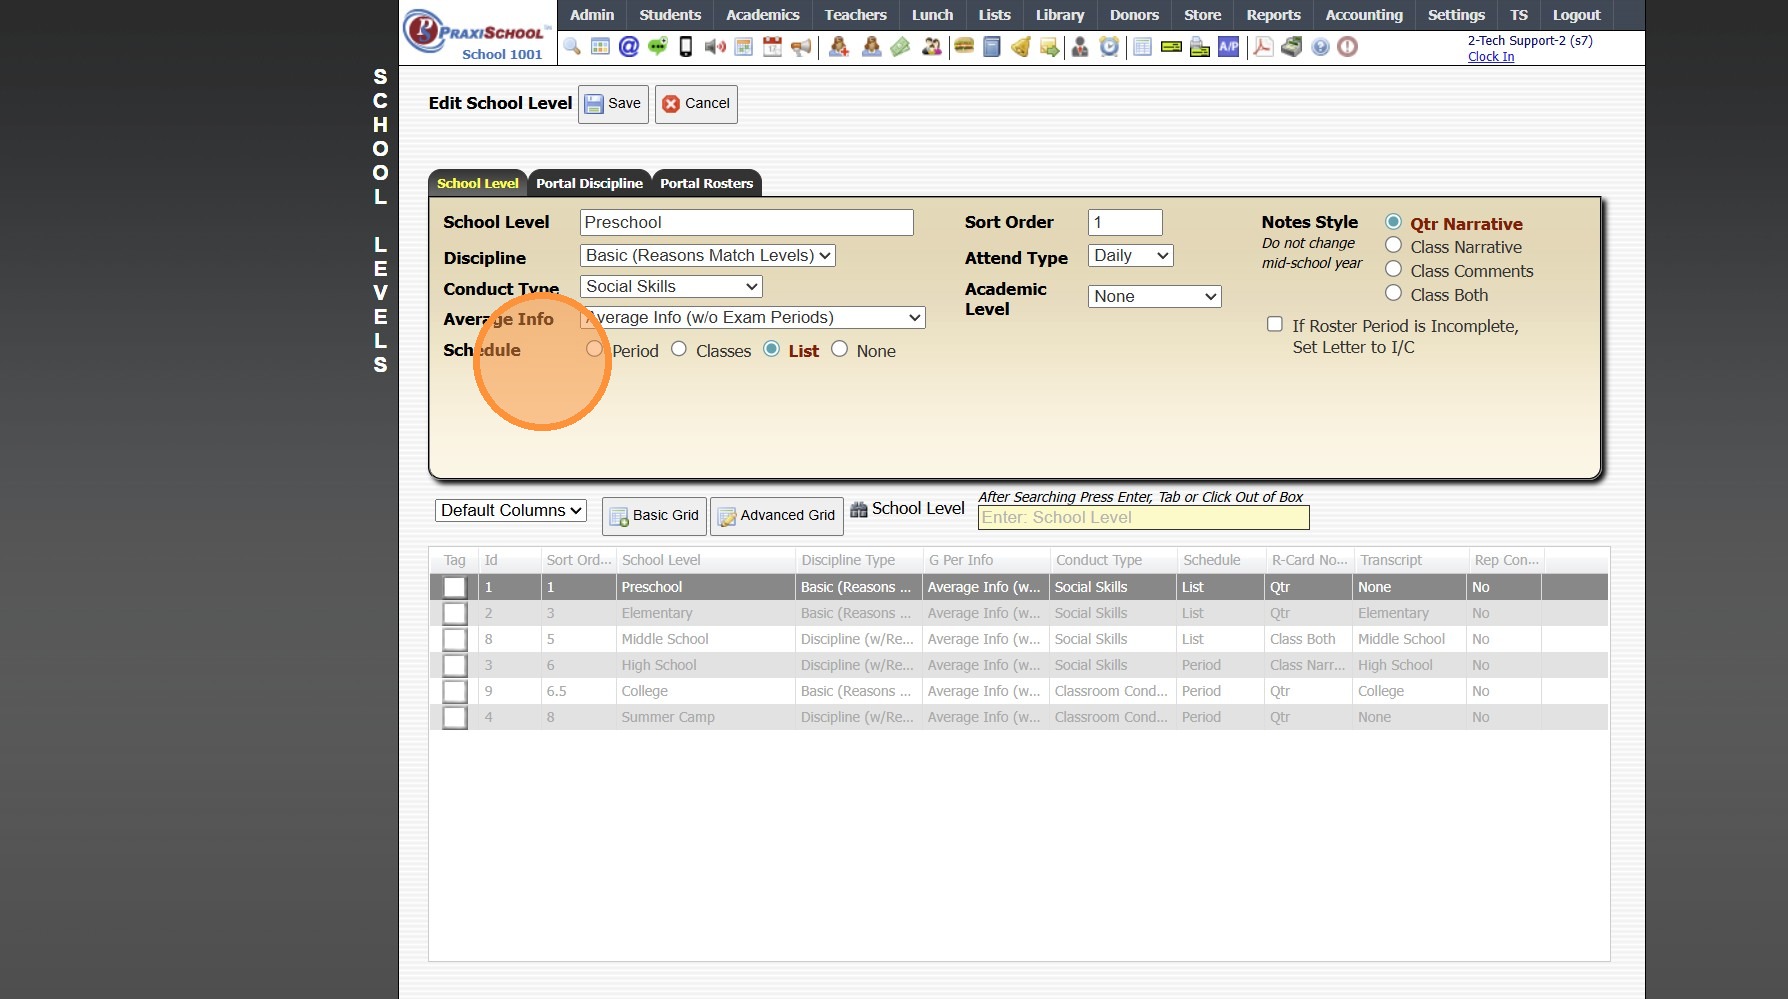Image resolution: width=1788 pixels, height=999 pixels.
Task: Click the Sort Order input field
Action: (1125, 223)
